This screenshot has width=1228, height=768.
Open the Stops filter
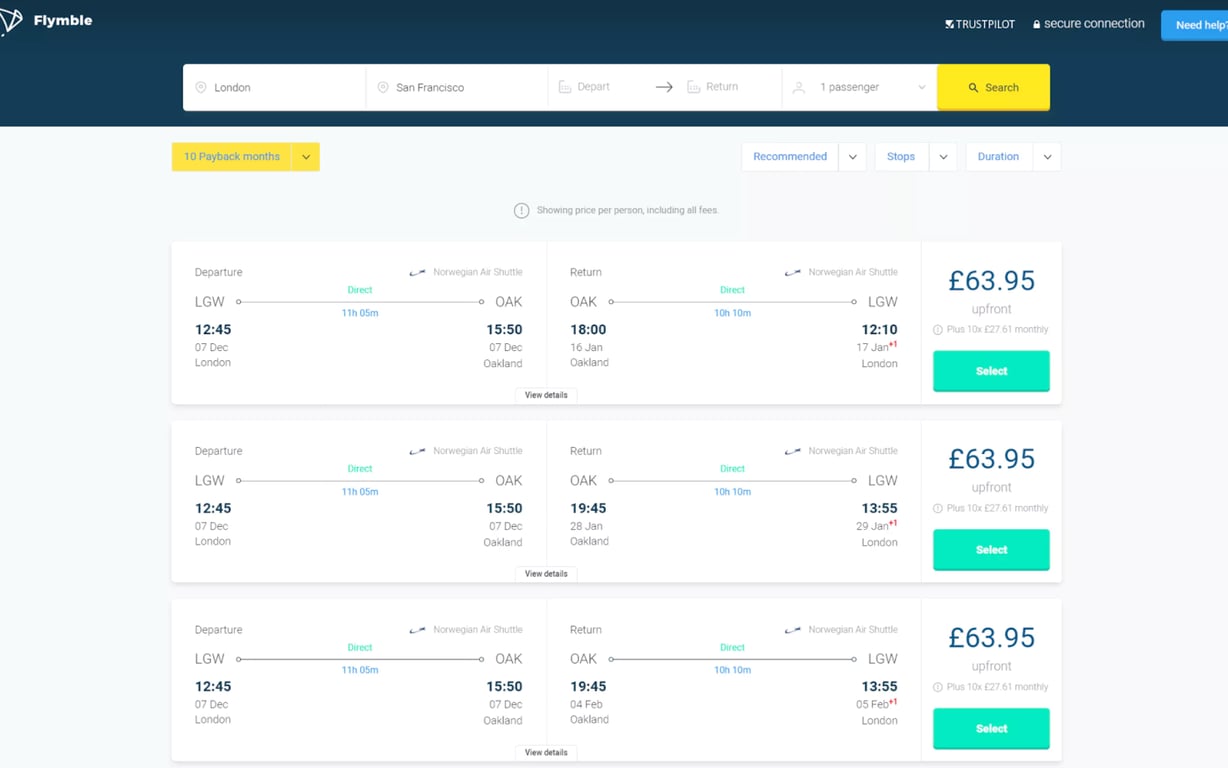click(x=901, y=157)
